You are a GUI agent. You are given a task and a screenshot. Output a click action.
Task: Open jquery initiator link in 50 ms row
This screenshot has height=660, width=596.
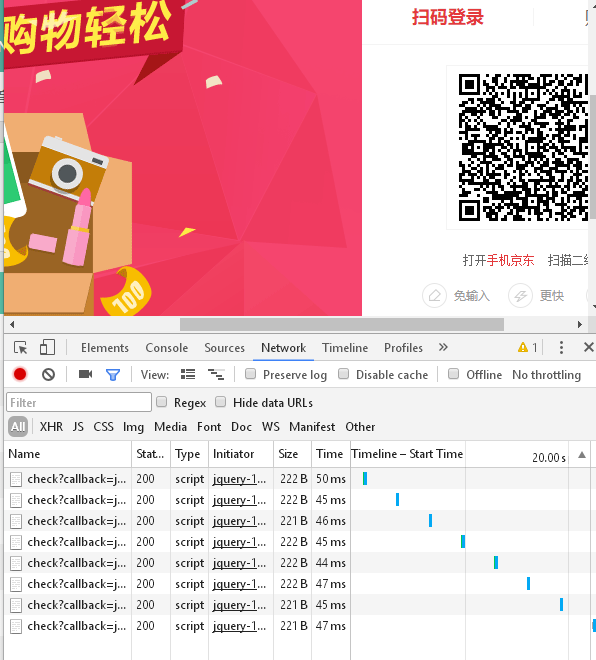[x=239, y=479]
